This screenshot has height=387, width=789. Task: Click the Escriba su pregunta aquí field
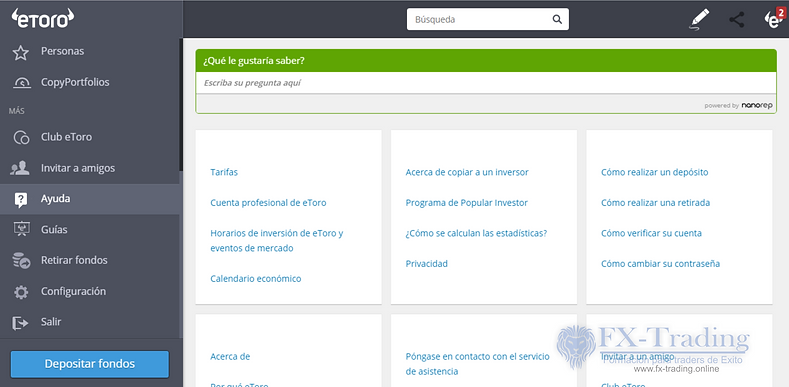[x=486, y=83]
